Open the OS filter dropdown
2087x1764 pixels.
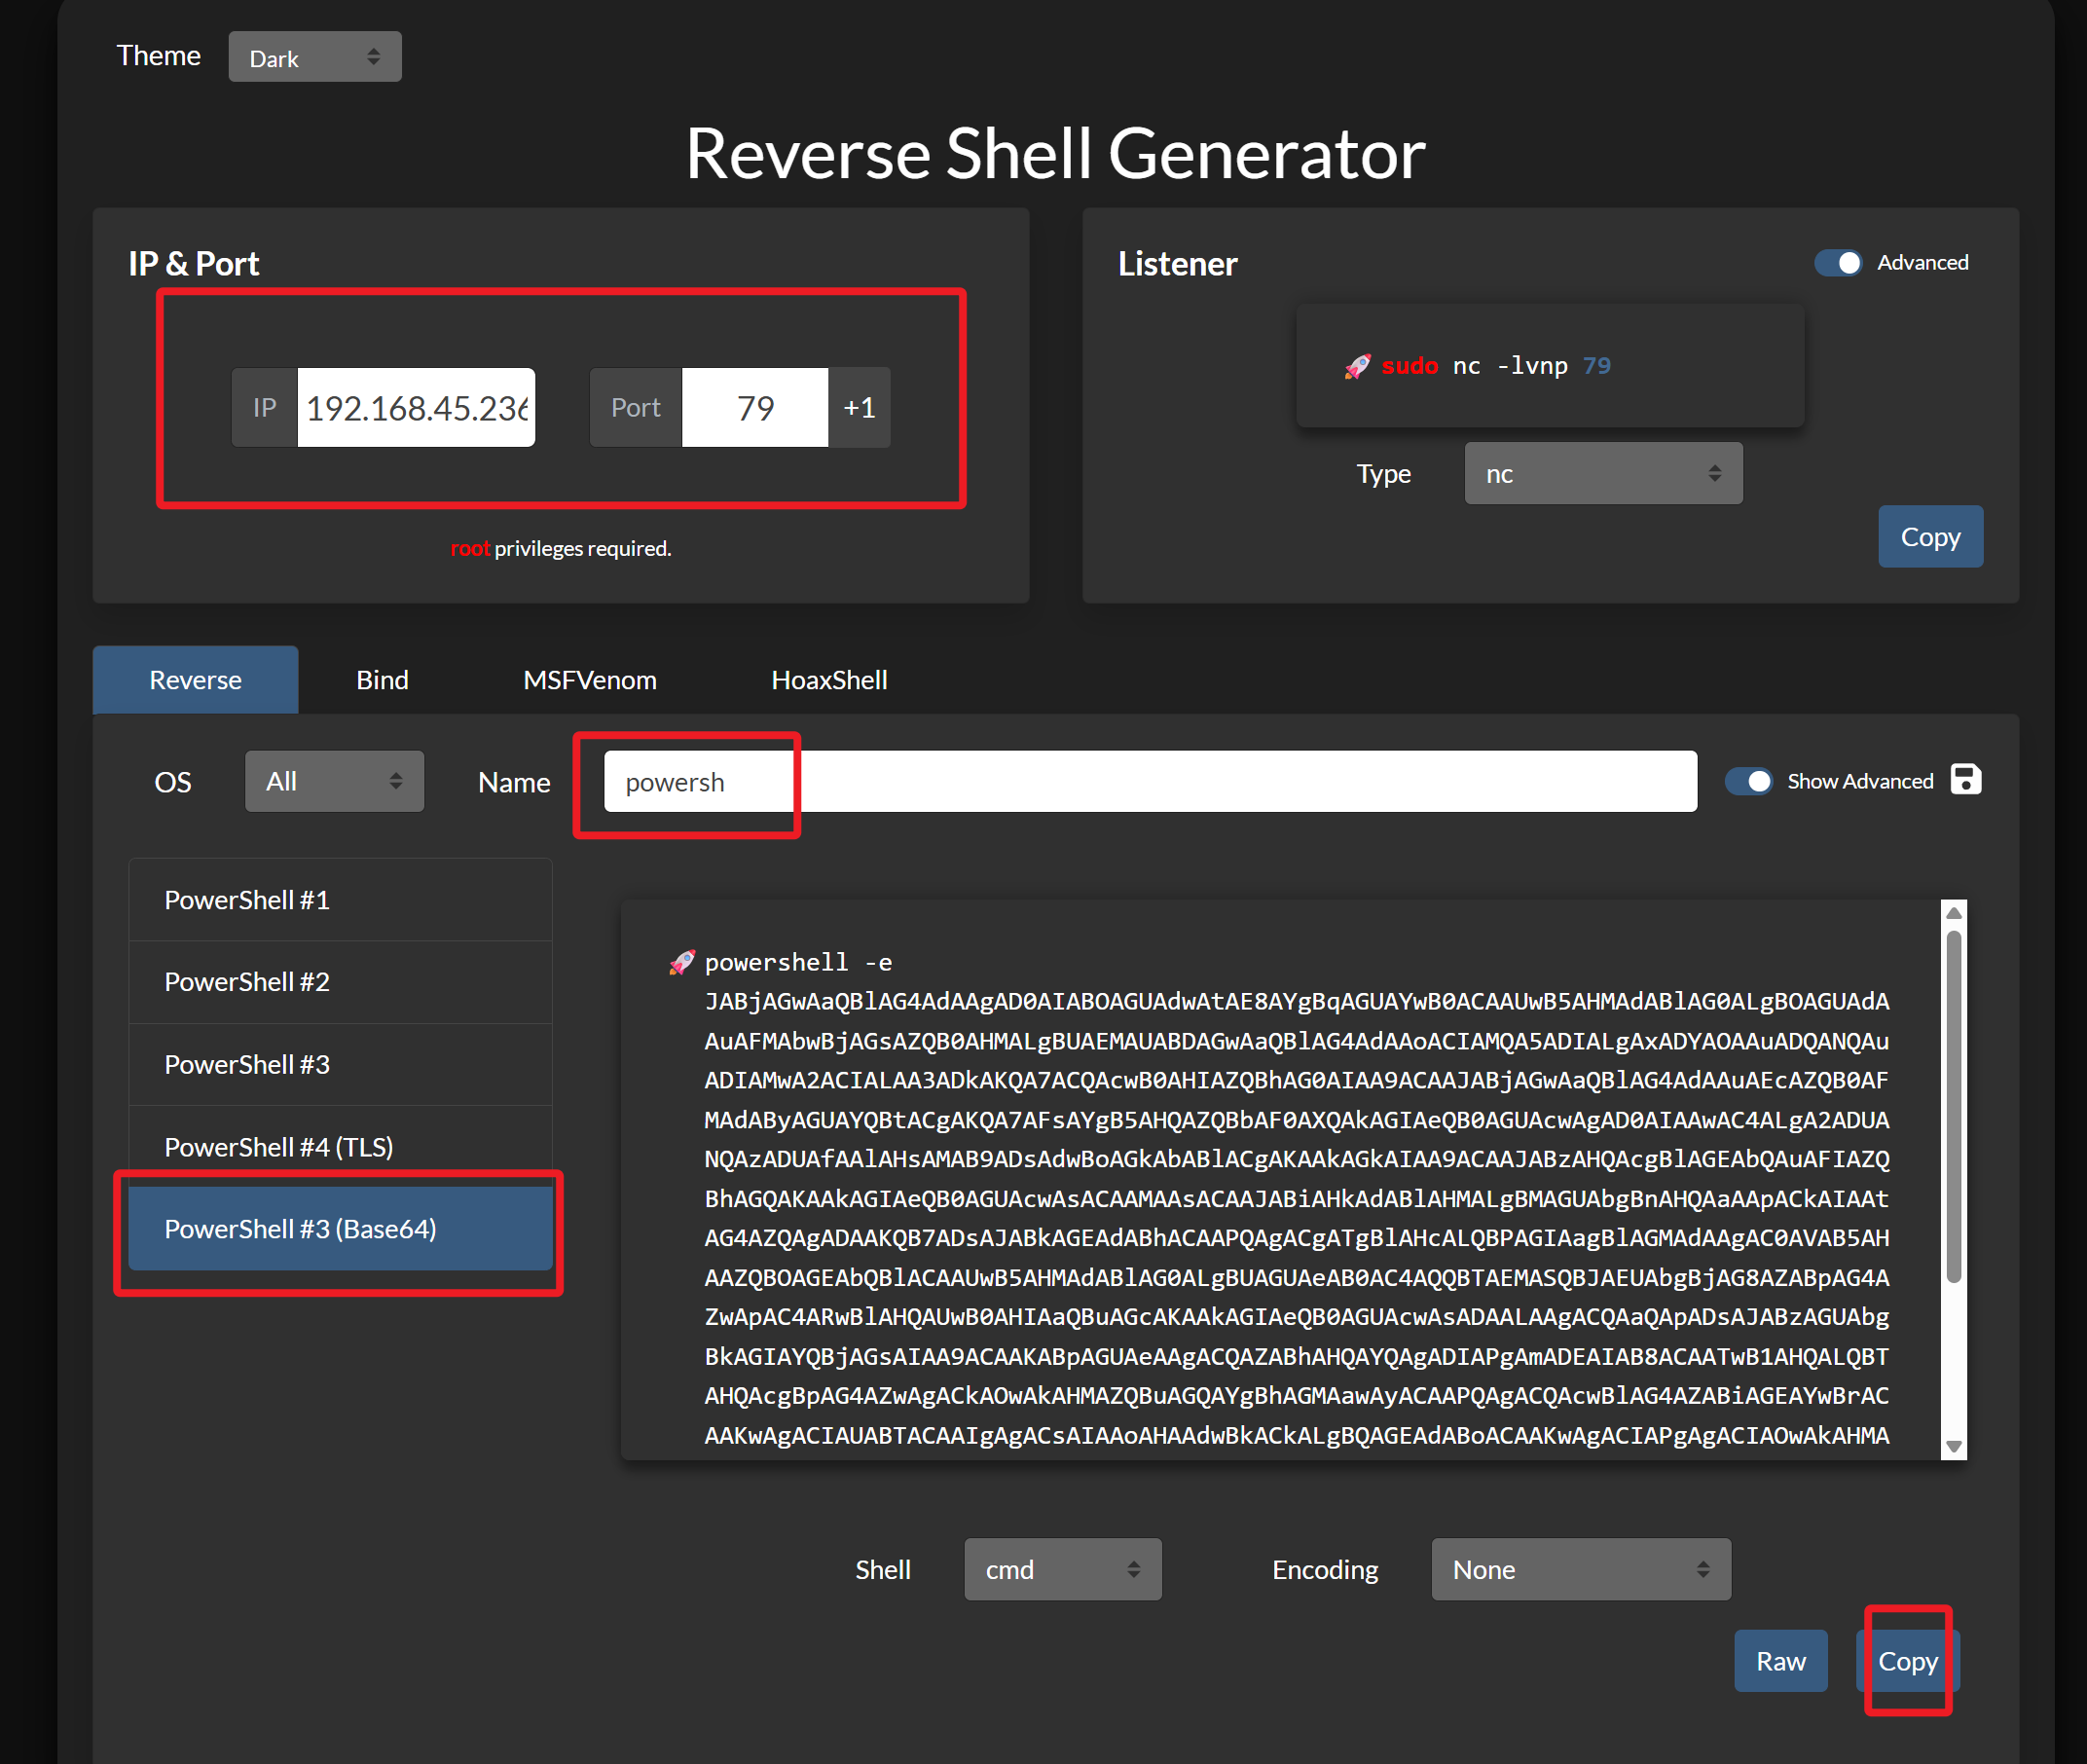click(334, 781)
